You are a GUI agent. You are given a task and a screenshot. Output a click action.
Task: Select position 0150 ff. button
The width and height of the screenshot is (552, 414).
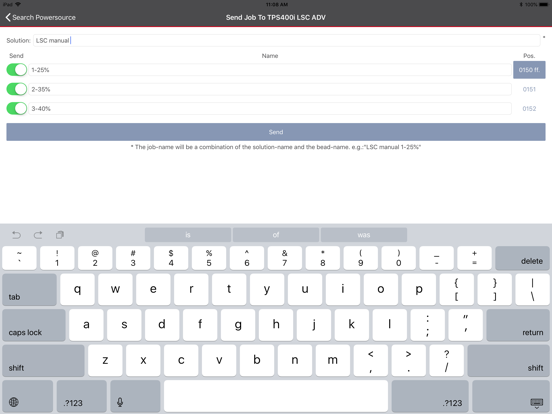pyautogui.click(x=529, y=70)
